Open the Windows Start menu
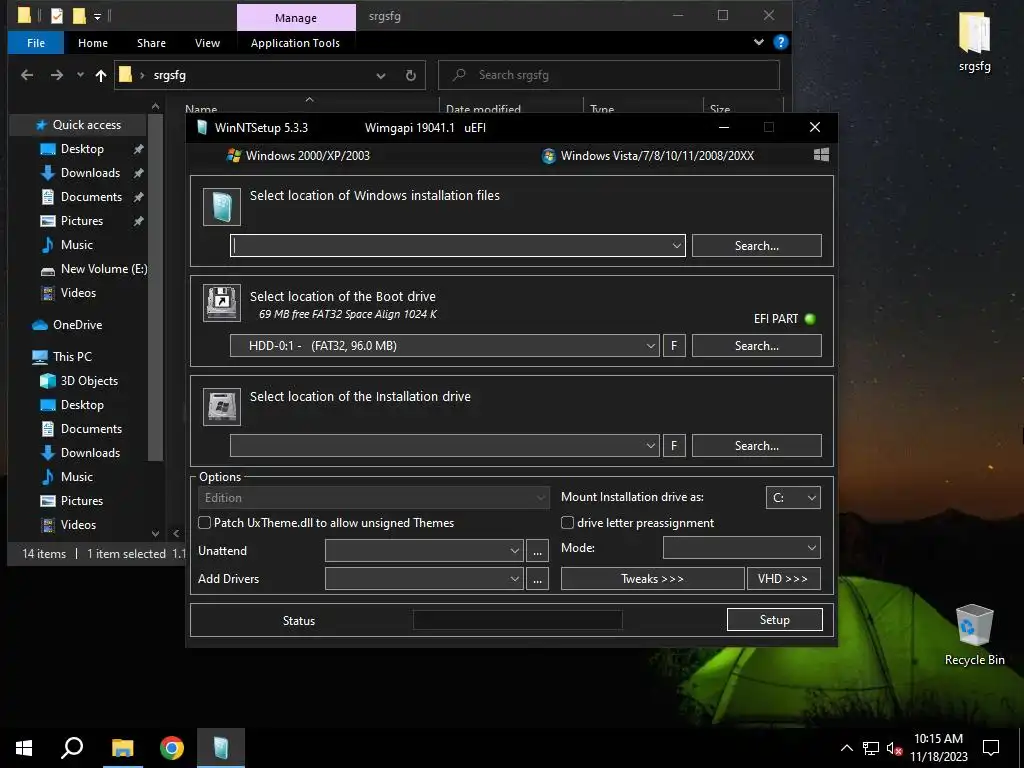The image size is (1024, 768). [24, 748]
